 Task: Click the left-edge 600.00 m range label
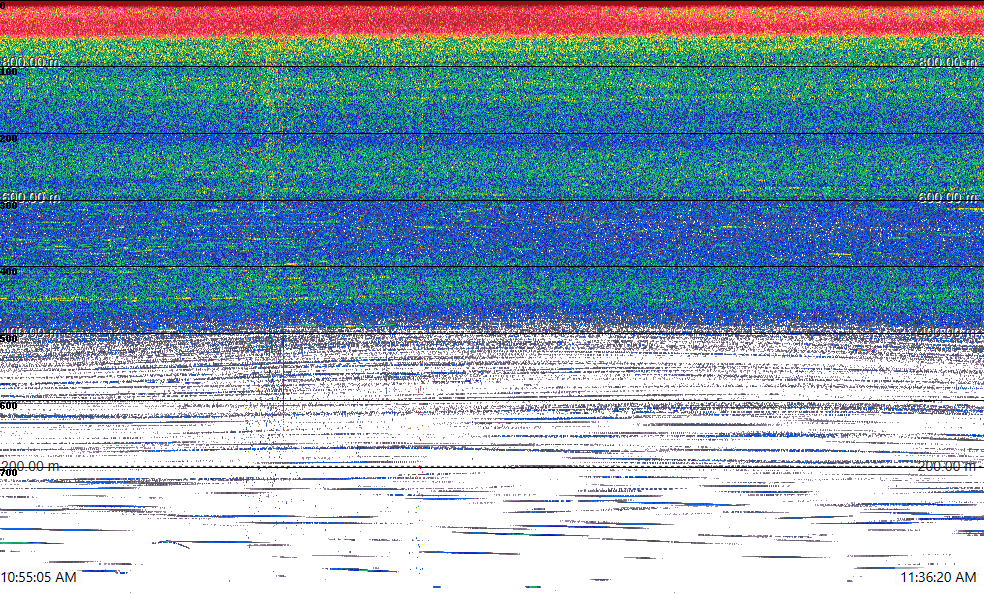[x=31, y=197]
